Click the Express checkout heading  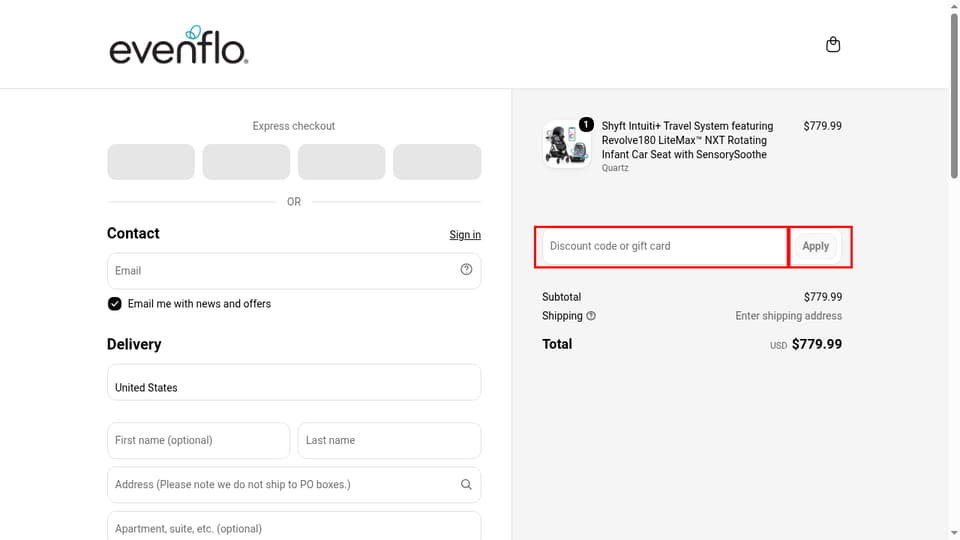click(294, 126)
